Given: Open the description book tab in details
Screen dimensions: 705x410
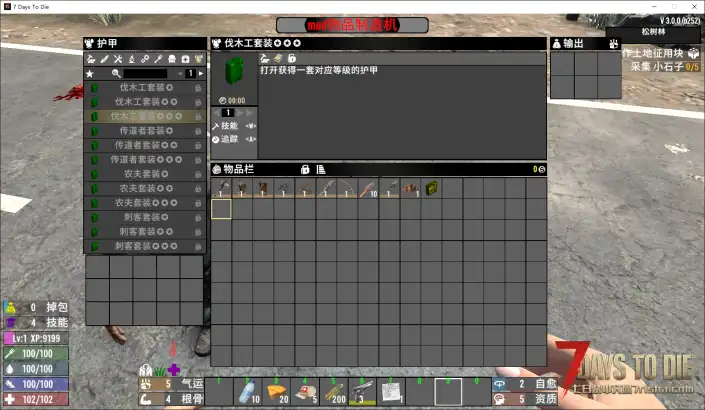Looking at the screenshot, I should (x=278, y=58).
